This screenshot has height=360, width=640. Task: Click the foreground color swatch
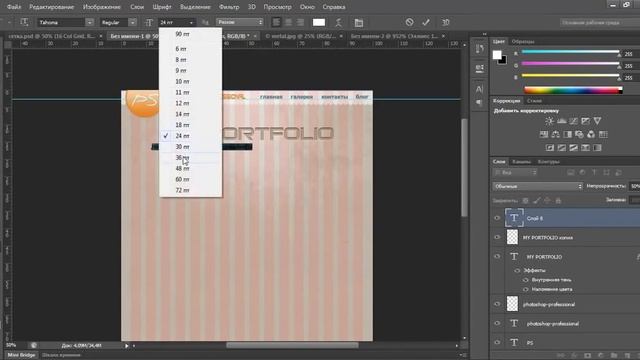click(497, 55)
